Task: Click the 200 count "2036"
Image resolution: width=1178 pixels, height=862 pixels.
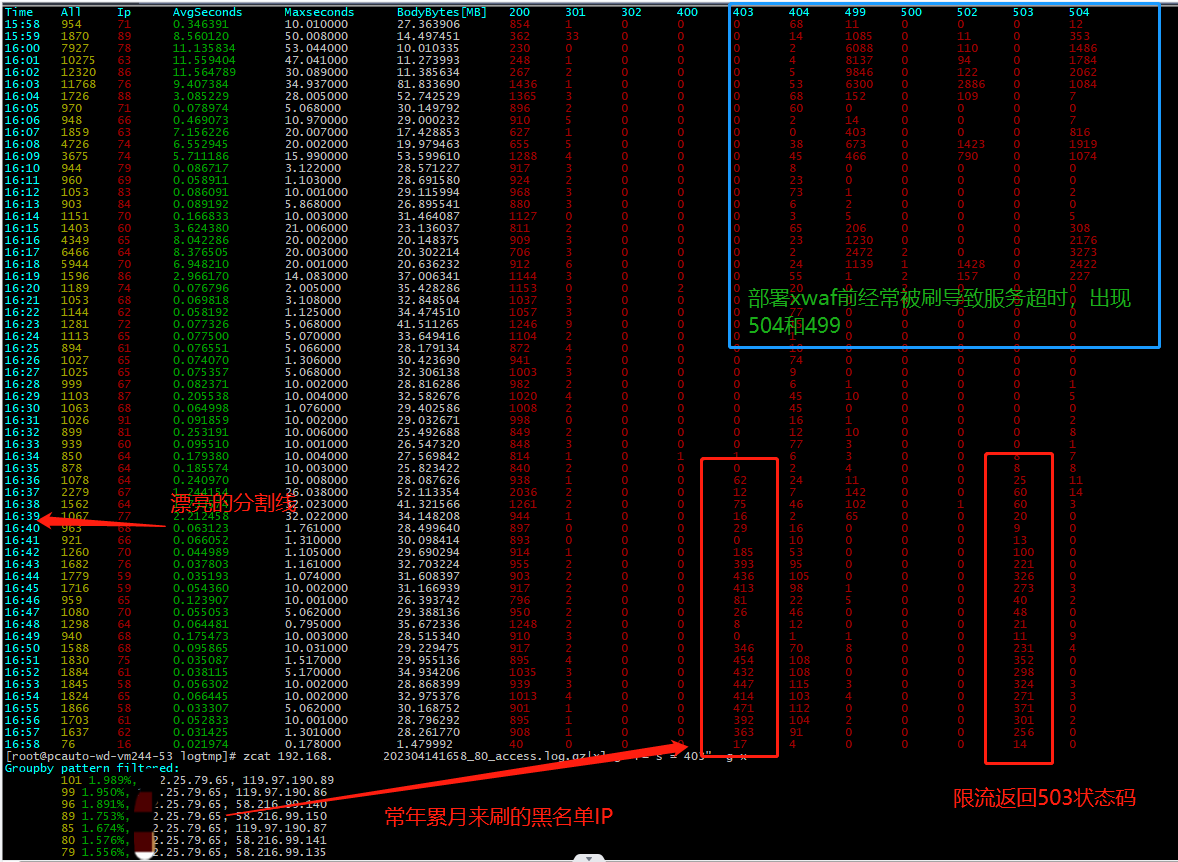Action: click(523, 492)
